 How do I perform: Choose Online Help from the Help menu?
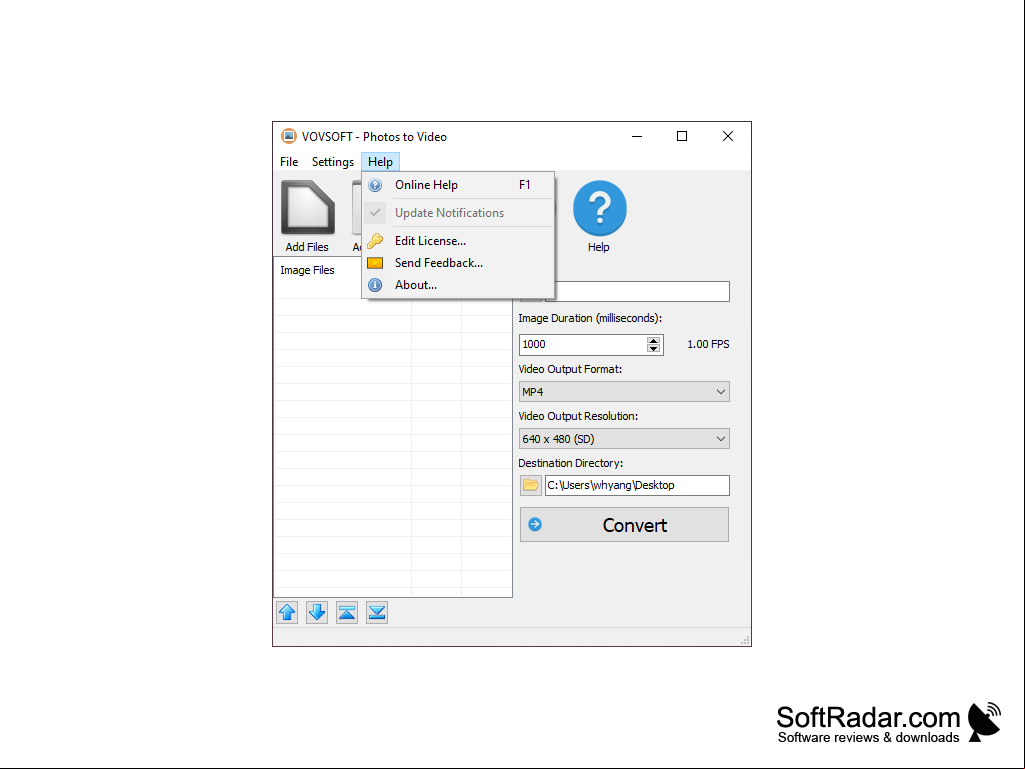tap(458, 185)
